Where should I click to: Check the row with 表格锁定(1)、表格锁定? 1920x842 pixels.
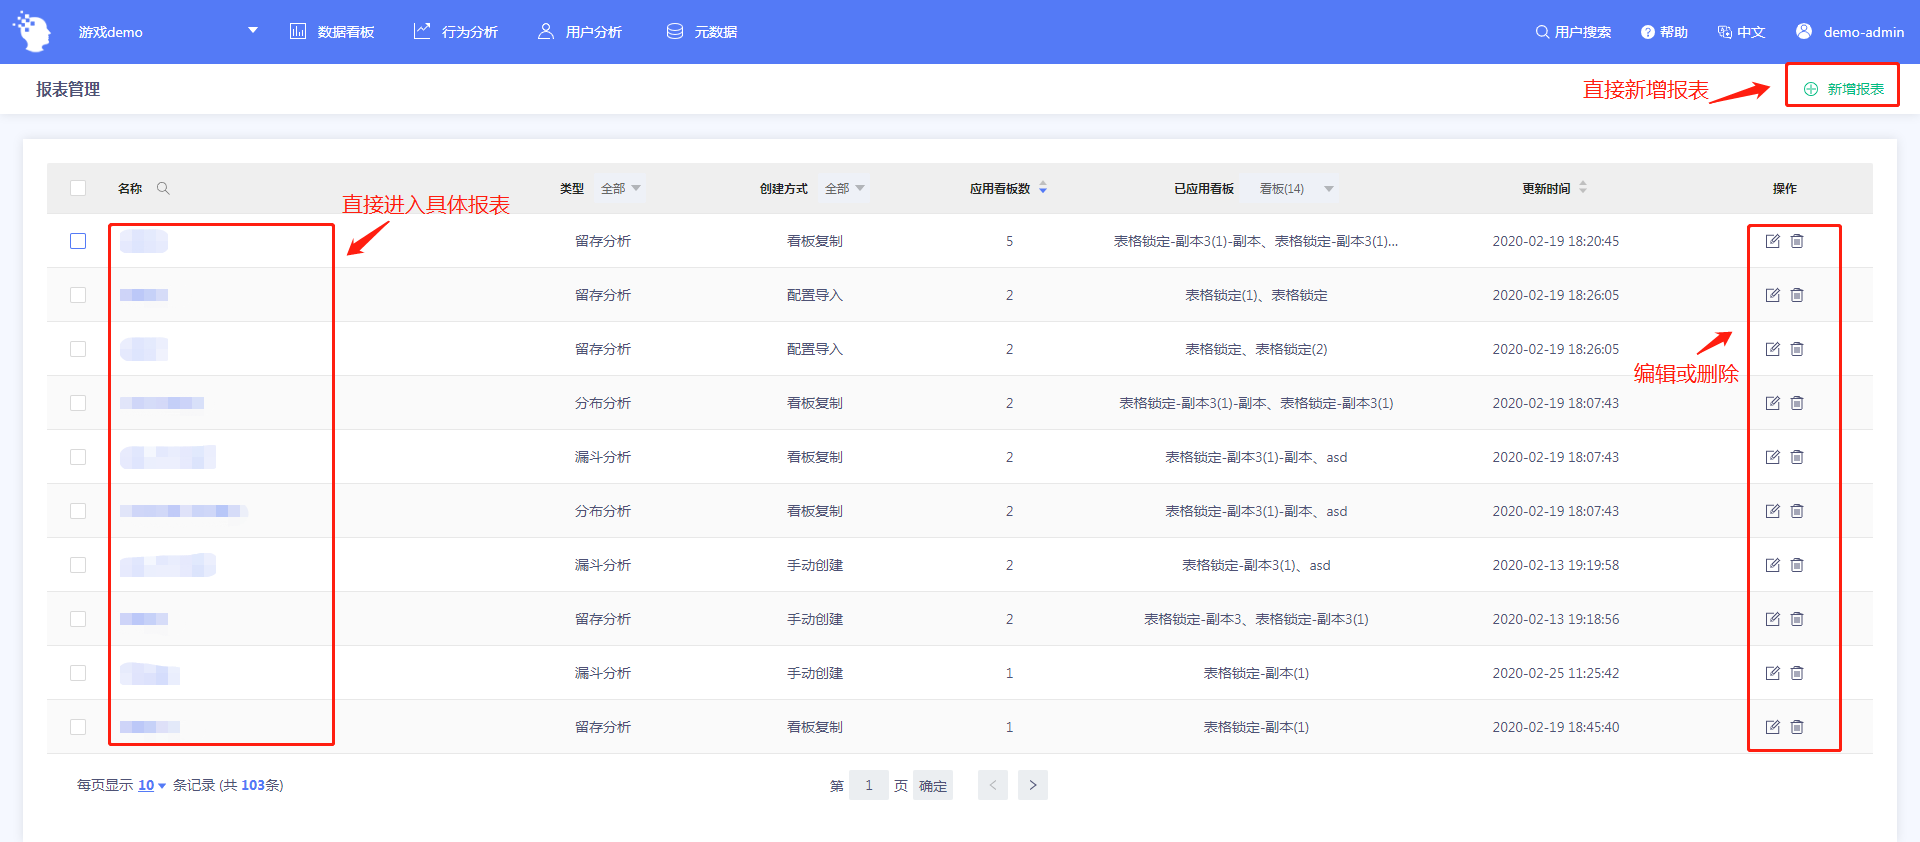[x=78, y=295]
